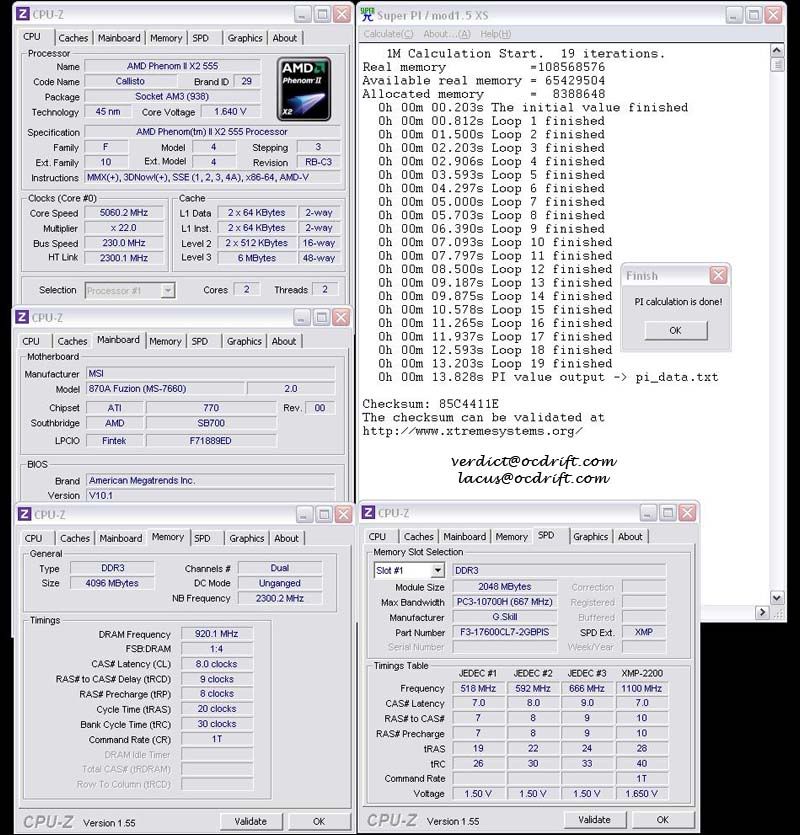Image resolution: width=800 pixels, height=835 pixels.
Task: Click the Part Number F3-17600CL7-2GBPIS field
Action: click(x=504, y=632)
